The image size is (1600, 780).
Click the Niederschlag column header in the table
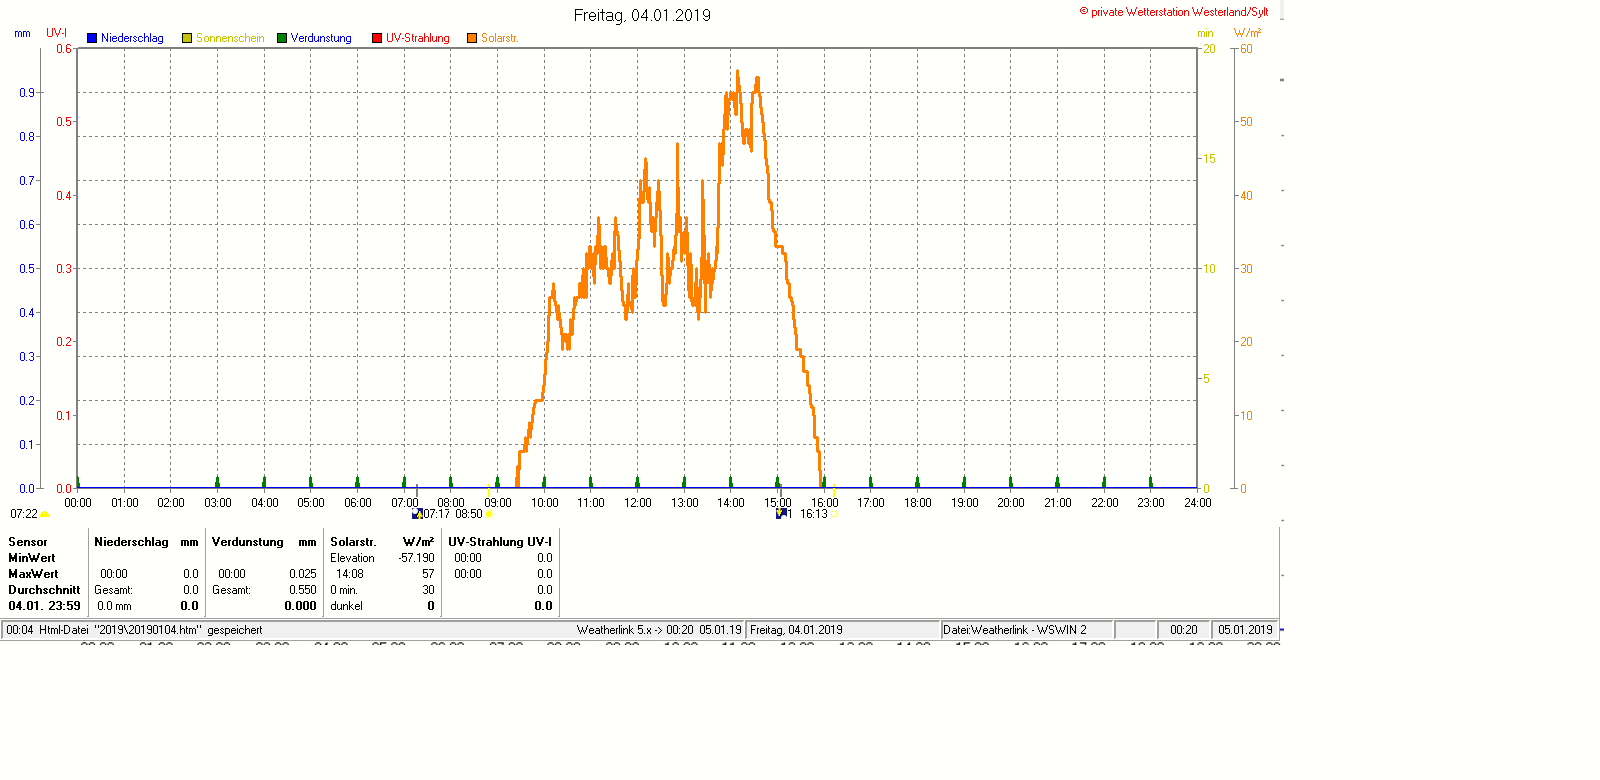131,542
